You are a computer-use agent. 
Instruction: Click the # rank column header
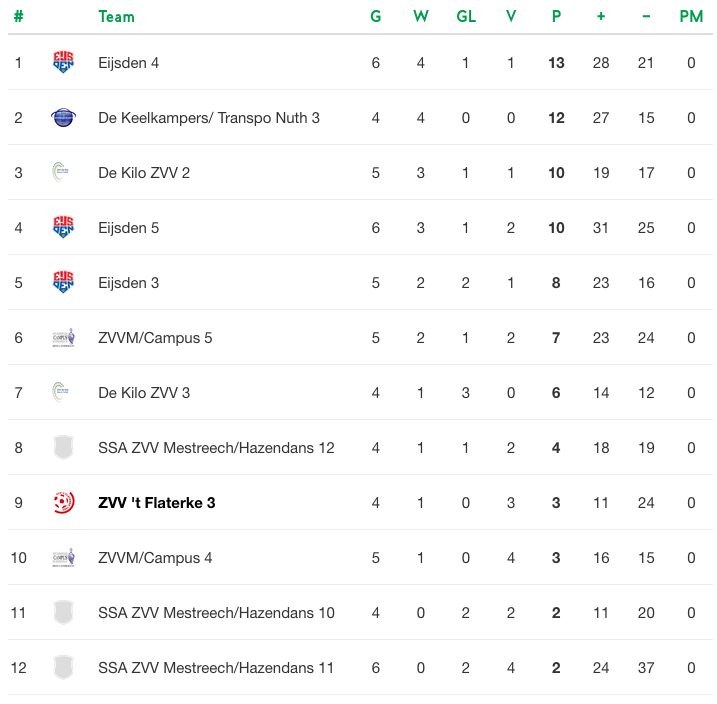tap(18, 16)
